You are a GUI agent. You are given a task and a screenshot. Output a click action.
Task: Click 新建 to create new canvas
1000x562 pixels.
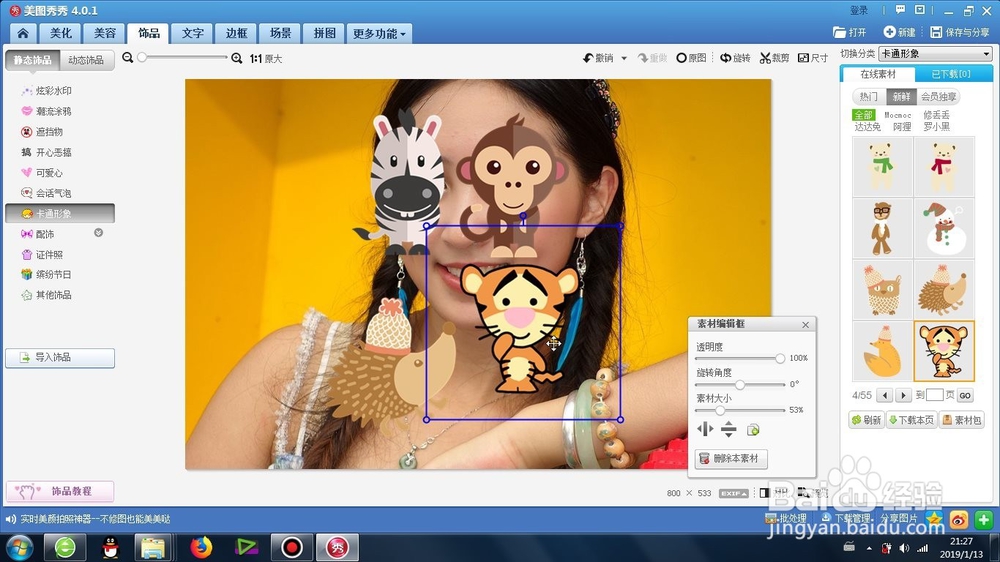(899, 33)
